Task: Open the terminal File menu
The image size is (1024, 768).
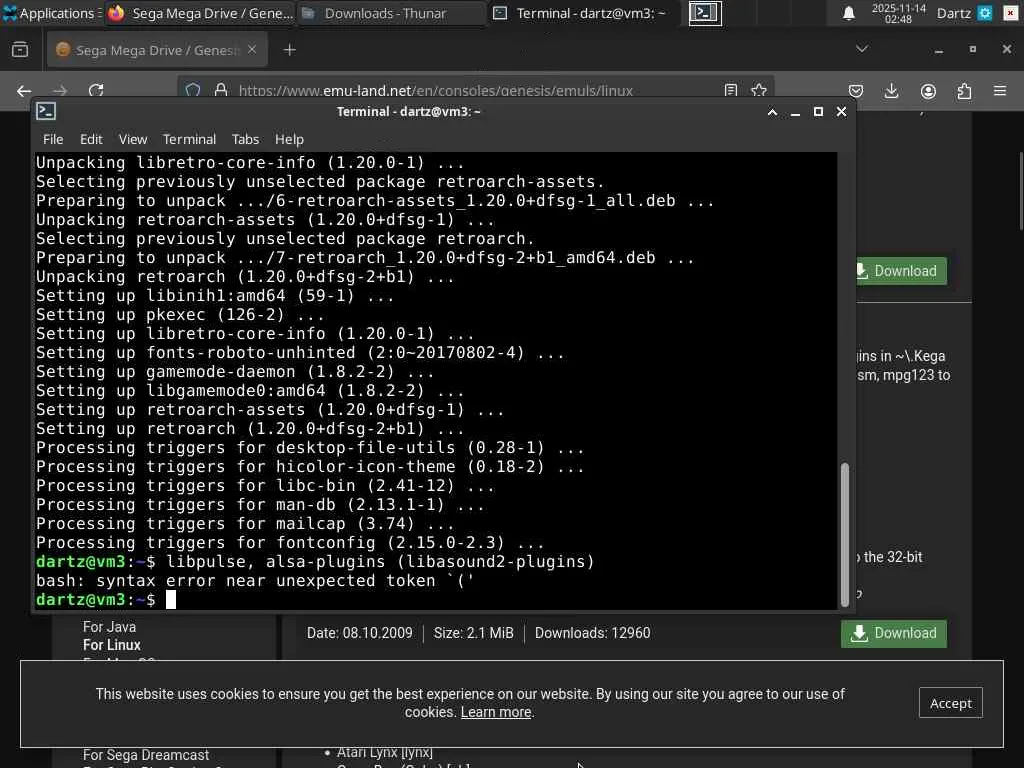Action: pyautogui.click(x=53, y=139)
